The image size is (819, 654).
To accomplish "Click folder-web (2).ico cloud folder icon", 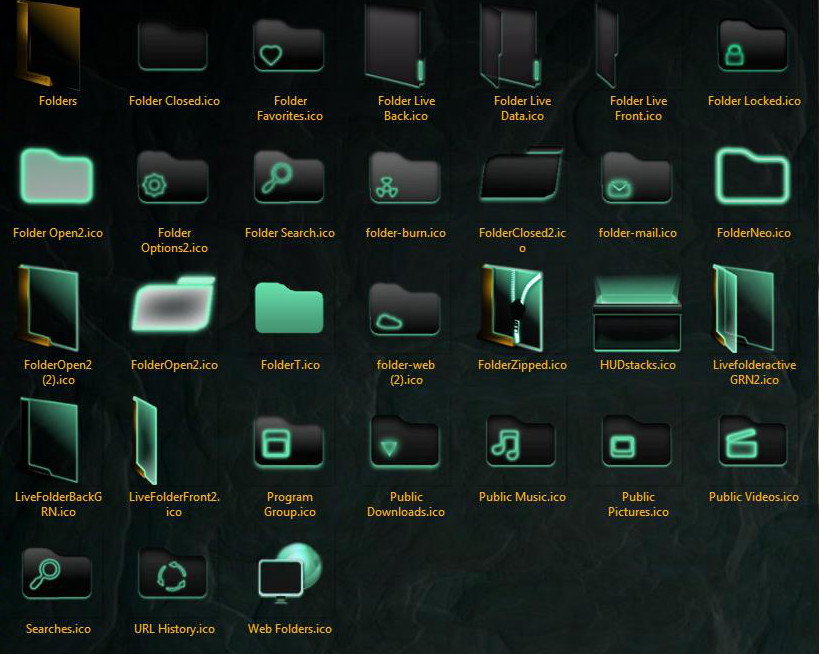I will [405, 309].
